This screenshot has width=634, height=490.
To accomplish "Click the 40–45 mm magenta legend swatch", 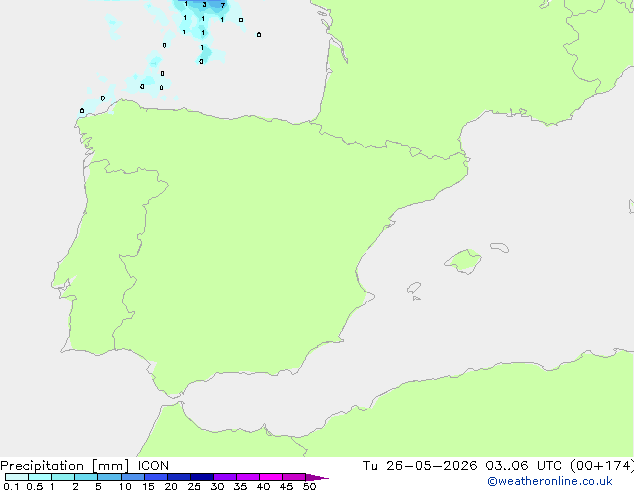I will (x=271, y=477).
